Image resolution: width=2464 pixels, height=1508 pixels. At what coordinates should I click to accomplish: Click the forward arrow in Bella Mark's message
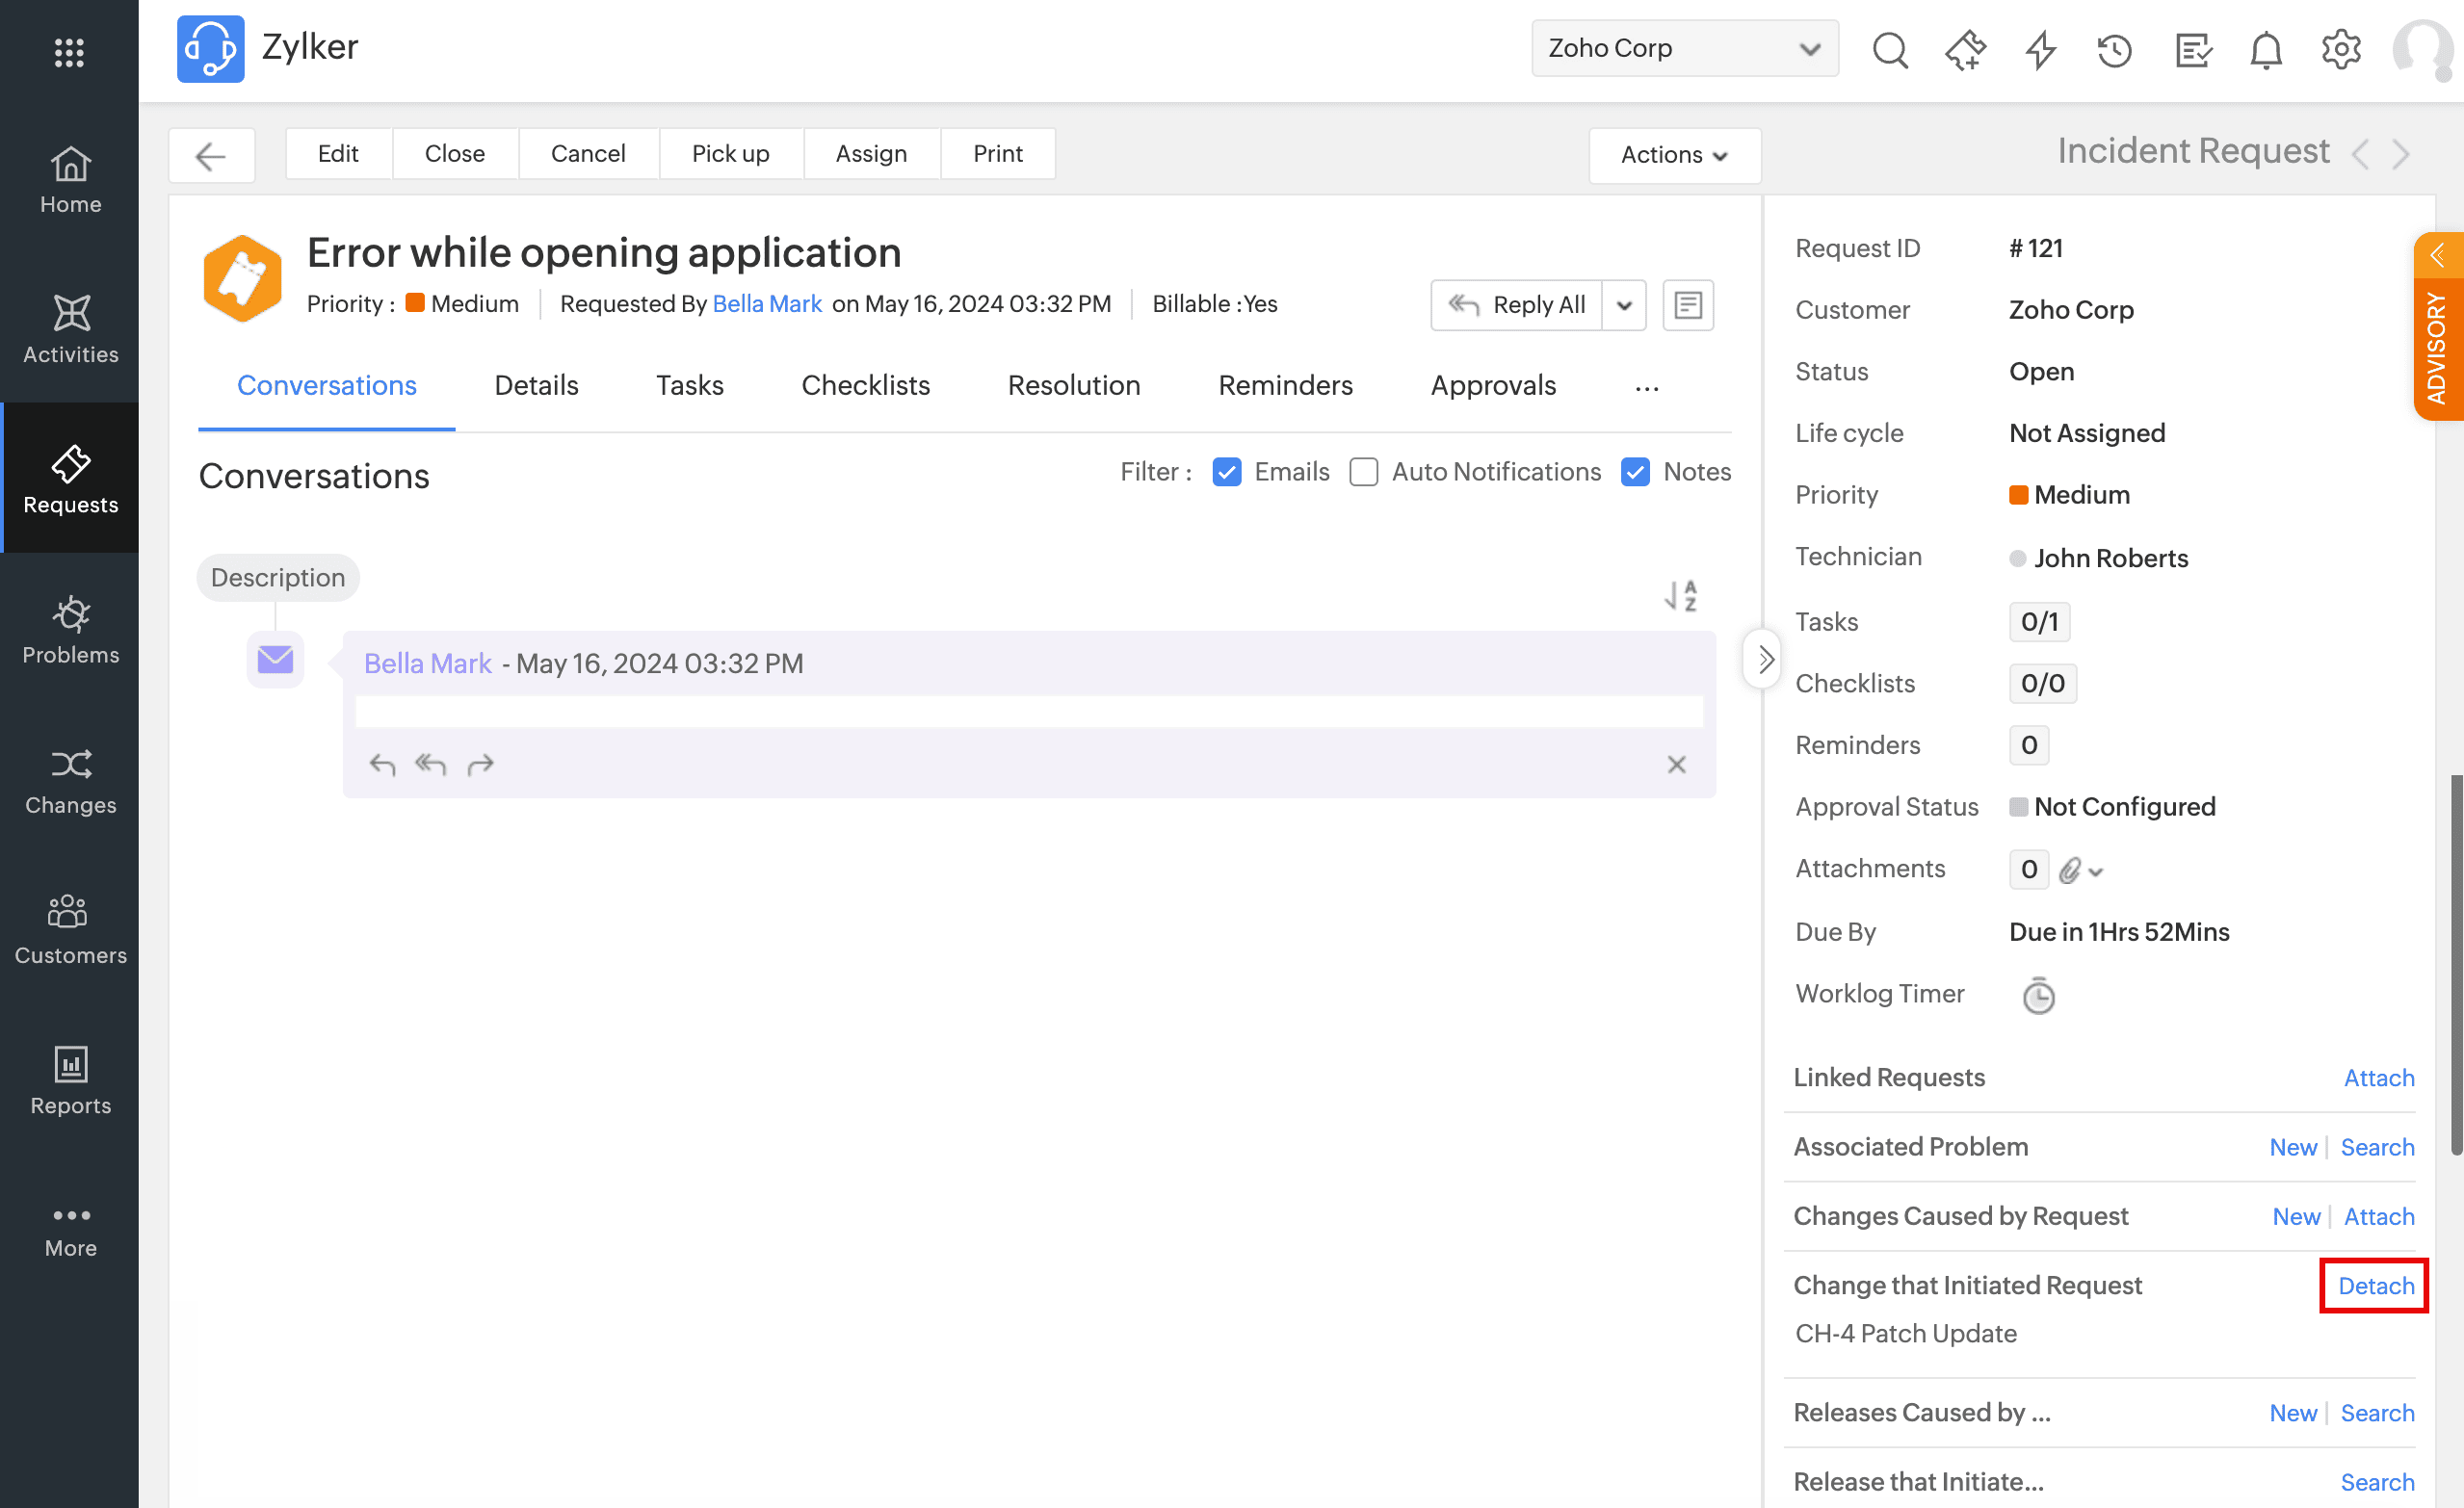tap(480, 765)
